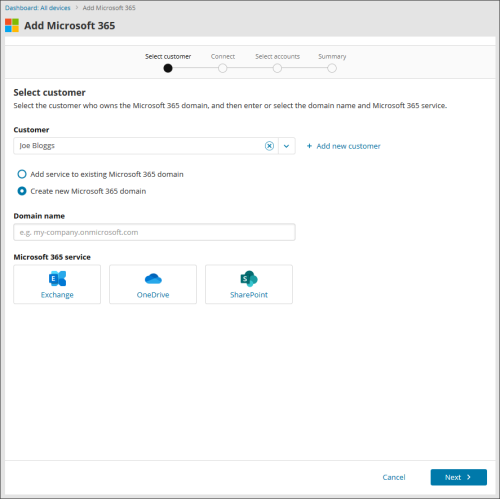
Task: Select Create new Microsoft 365 domain option
Action: pyautogui.click(x=22, y=191)
